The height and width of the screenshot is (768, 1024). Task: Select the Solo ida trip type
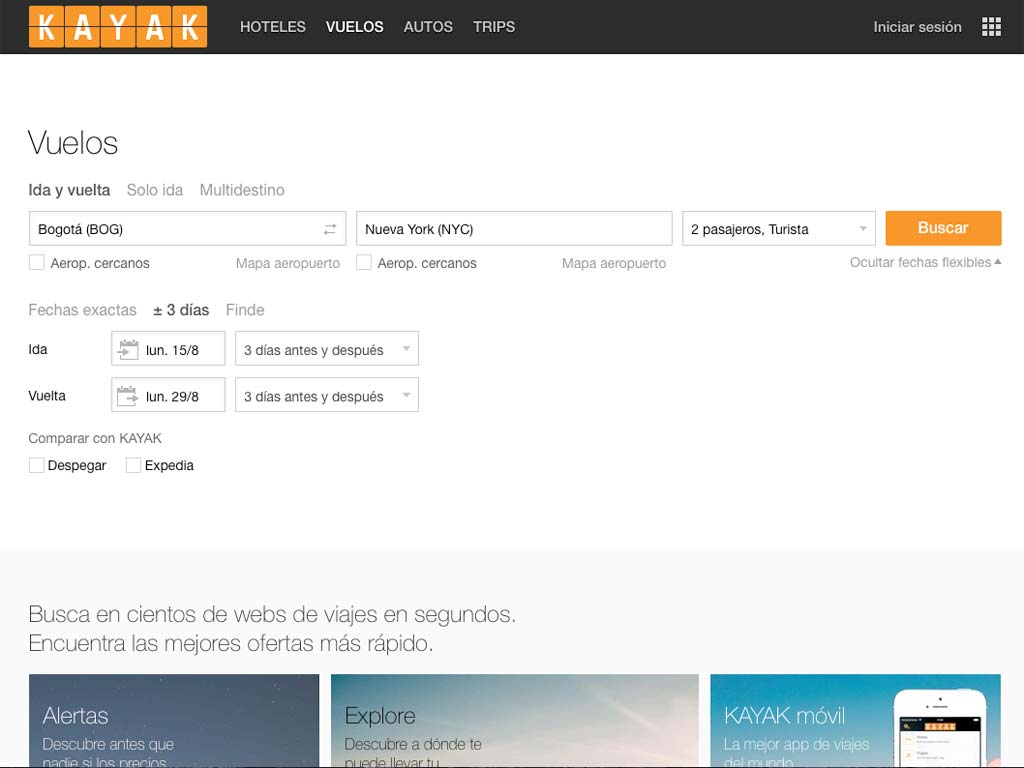click(x=154, y=189)
